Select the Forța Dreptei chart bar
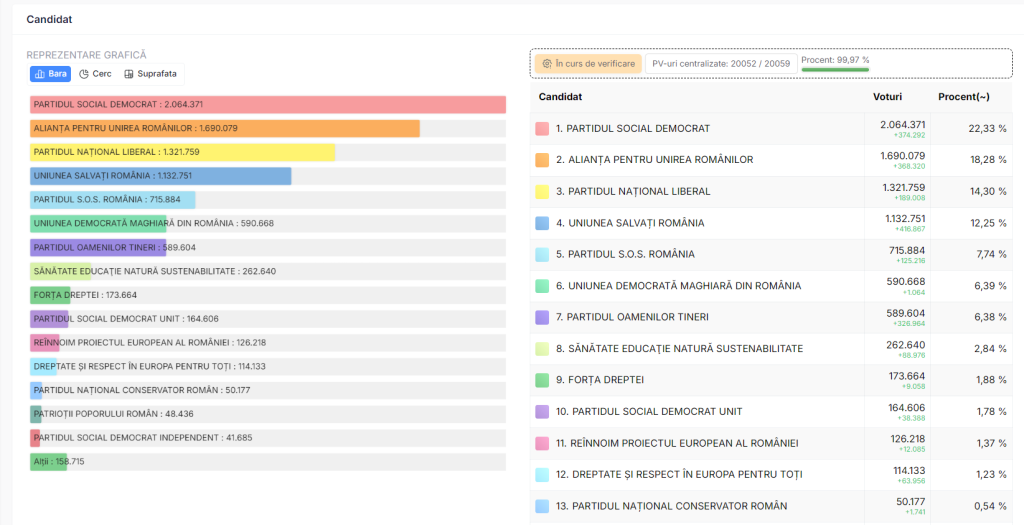The width and height of the screenshot is (1024, 525). click(x=50, y=295)
